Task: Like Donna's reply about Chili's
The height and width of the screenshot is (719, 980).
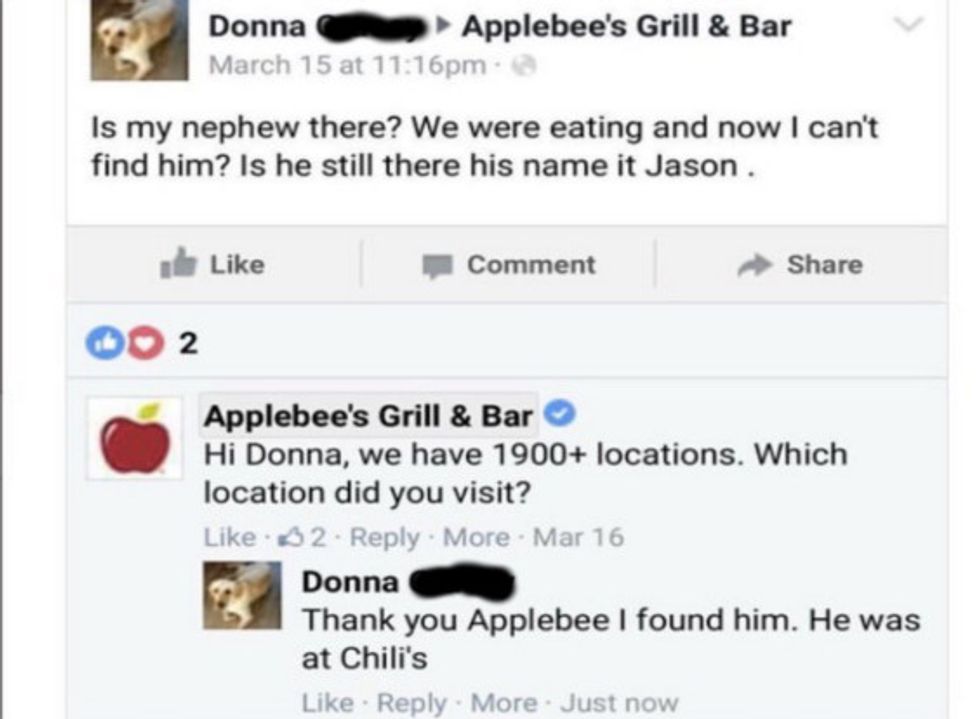Action: [x=325, y=703]
